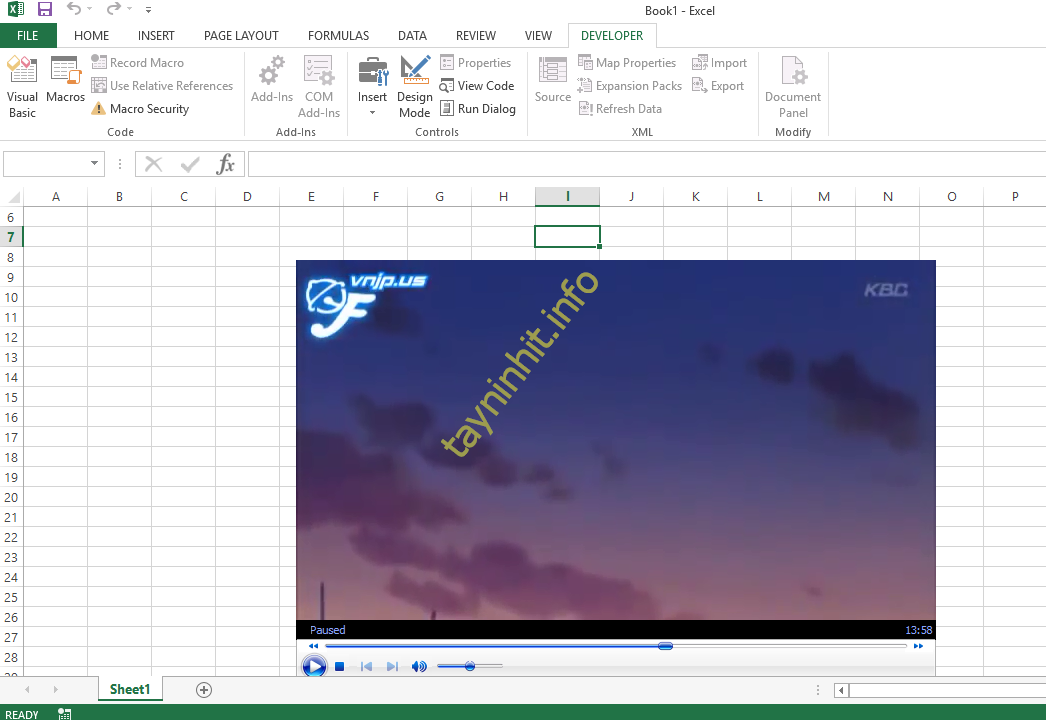Select the Sheet1 worksheet tab
1046x720 pixels.
click(x=130, y=689)
